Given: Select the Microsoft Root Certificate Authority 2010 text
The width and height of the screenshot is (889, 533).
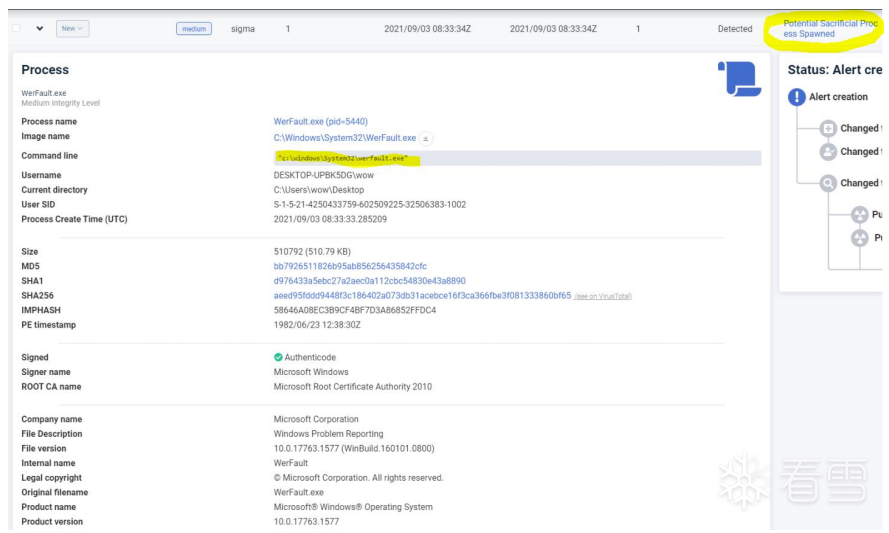Looking at the screenshot, I should click(353, 387).
